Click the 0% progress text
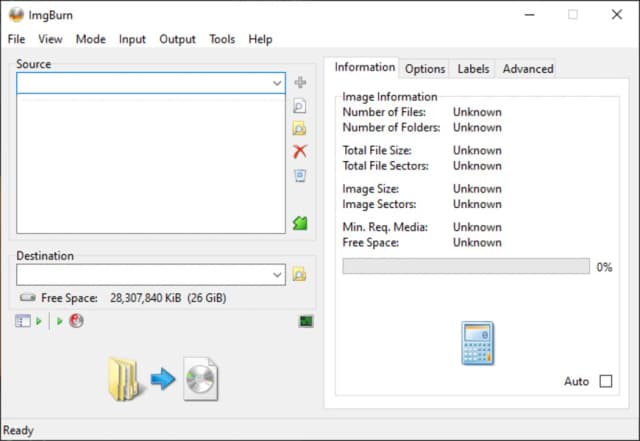Viewport: 640px width, 441px height. pos(604,267)
